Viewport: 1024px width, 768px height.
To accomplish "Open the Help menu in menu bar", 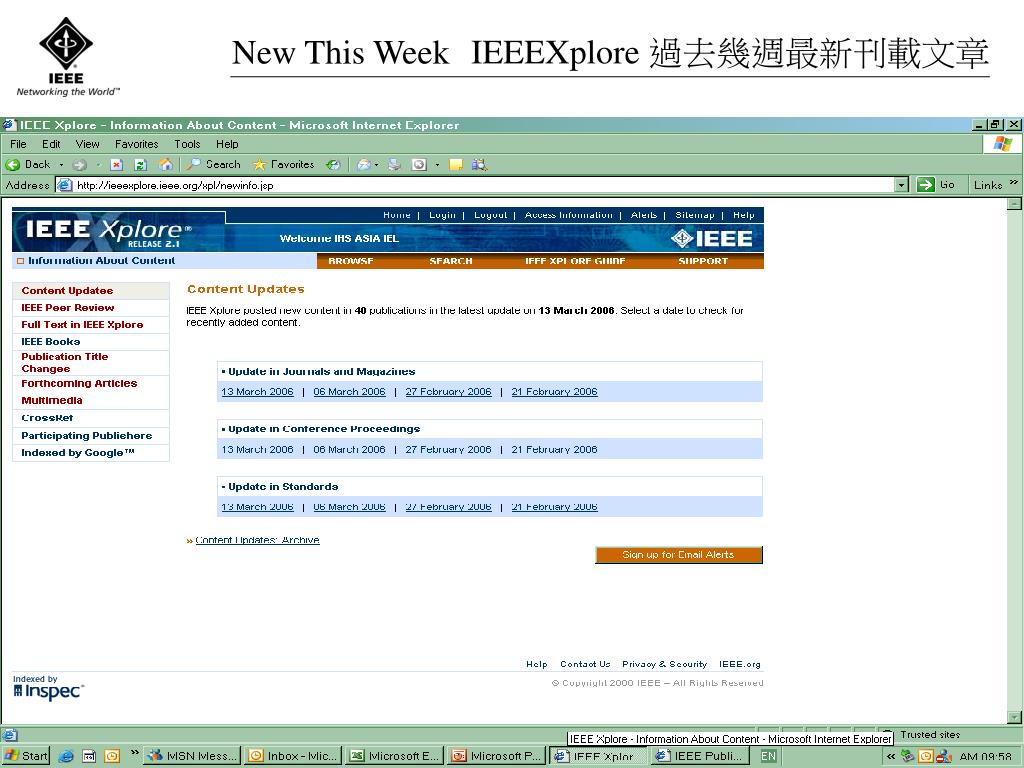I will [227, 144].
